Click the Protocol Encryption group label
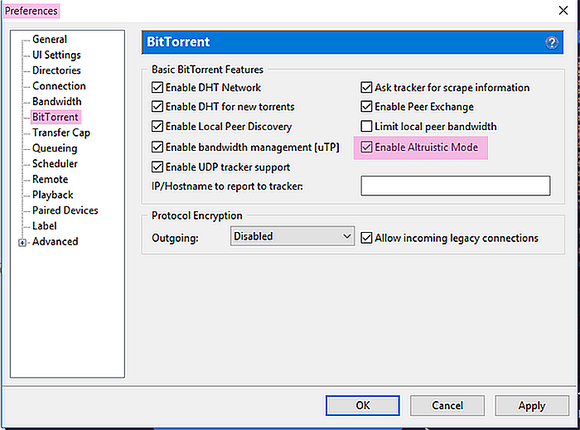The height and width of the screenshot is (430, 580). [197, 215]
